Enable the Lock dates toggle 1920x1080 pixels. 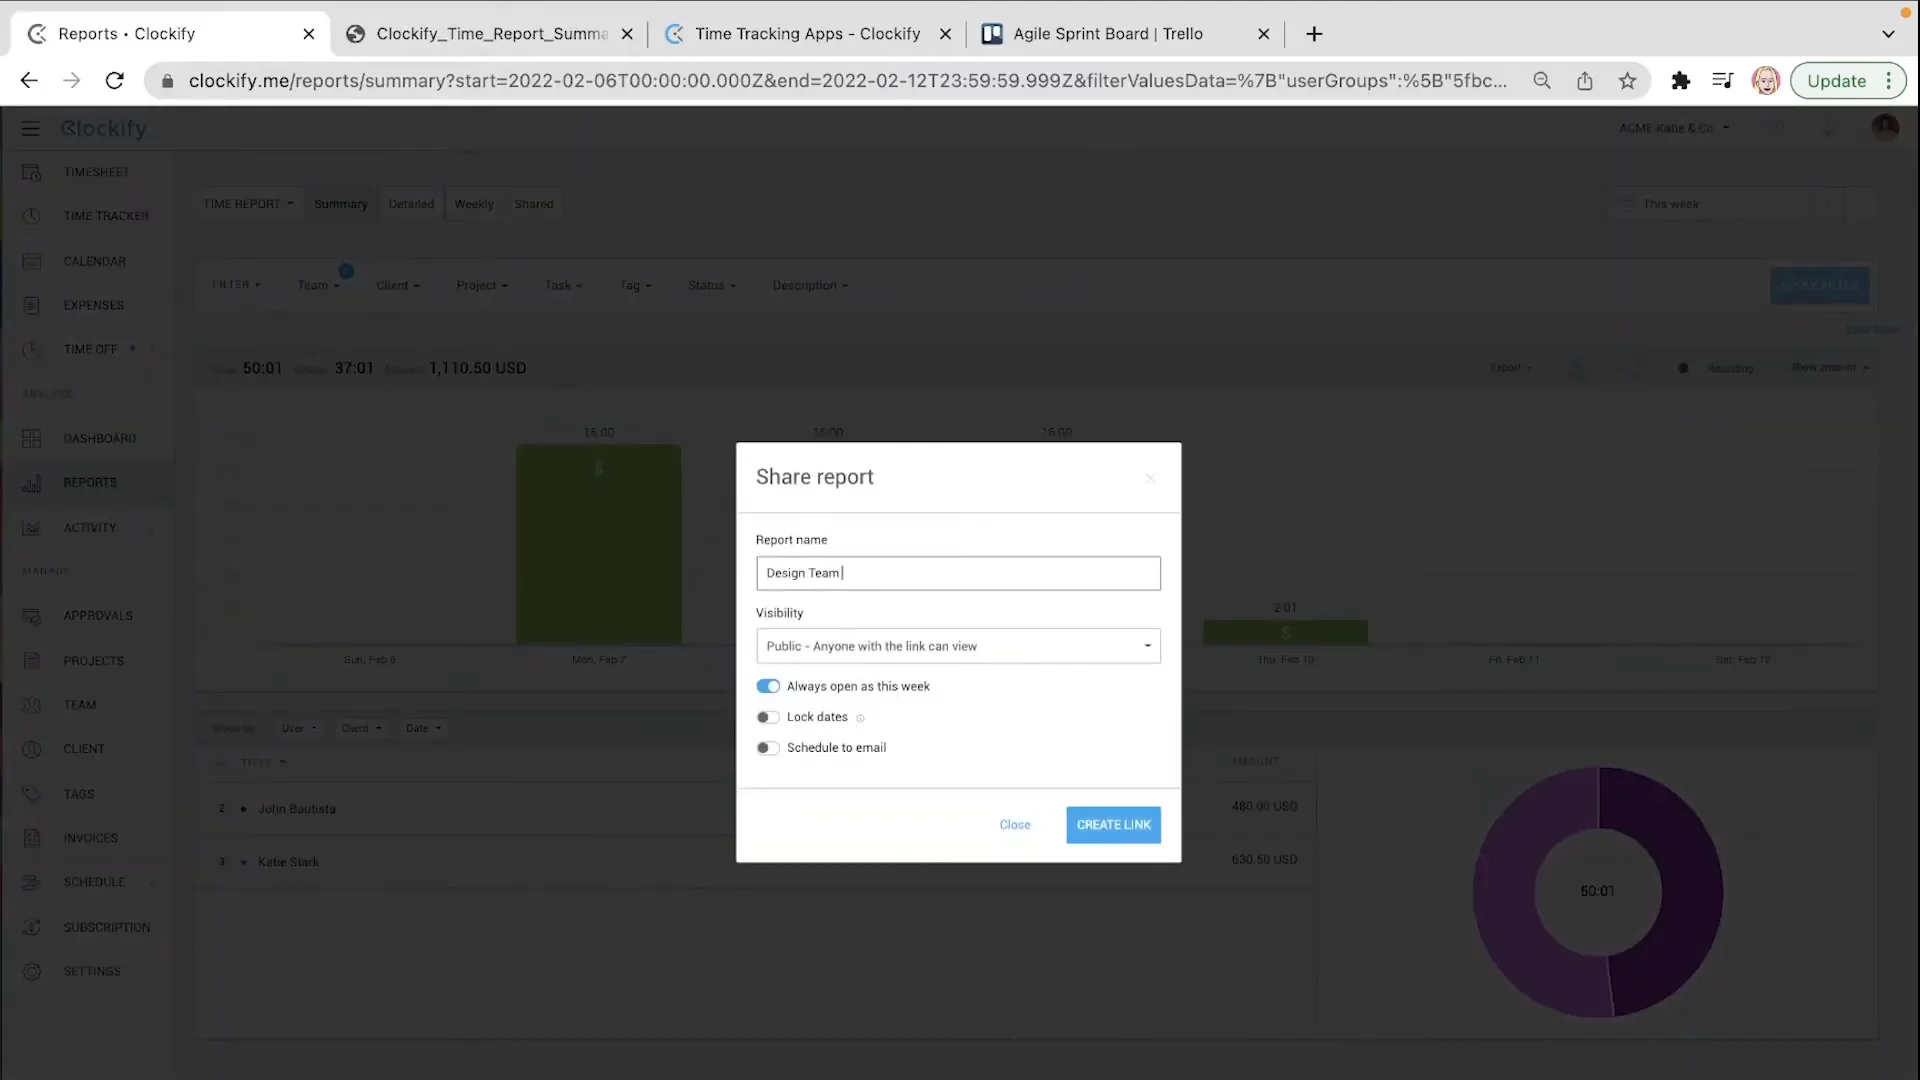click(768, 717)
